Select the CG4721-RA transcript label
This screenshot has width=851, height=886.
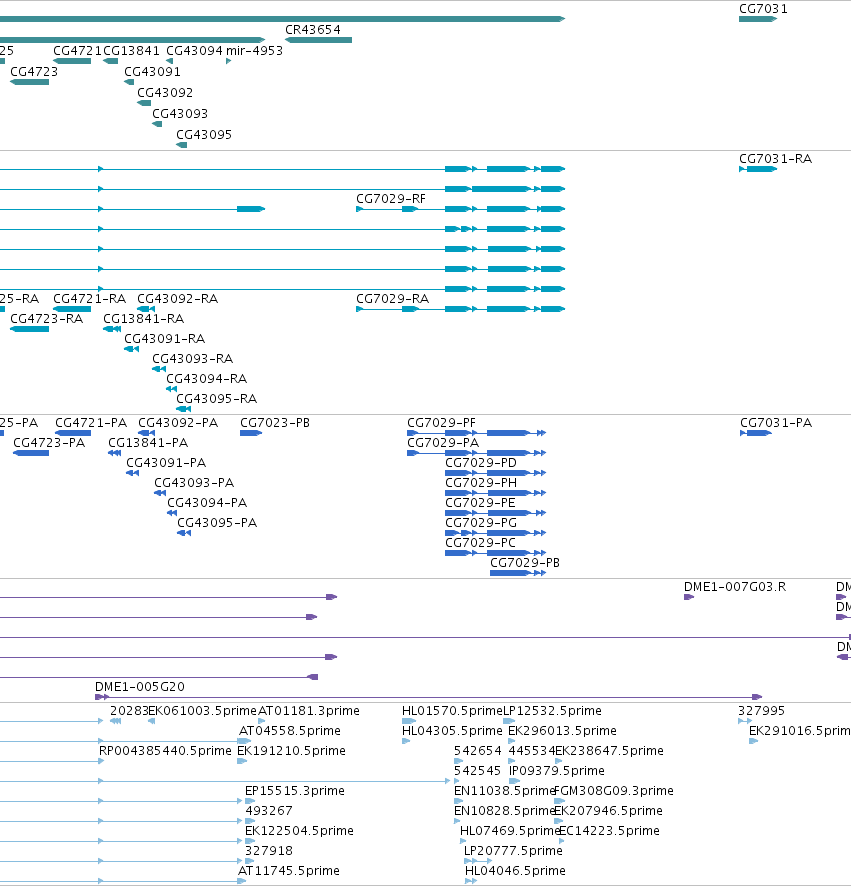coord(89,298)
